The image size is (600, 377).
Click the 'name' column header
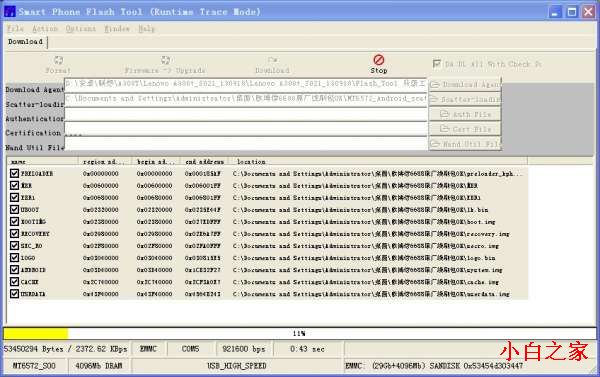pos(42,162)
